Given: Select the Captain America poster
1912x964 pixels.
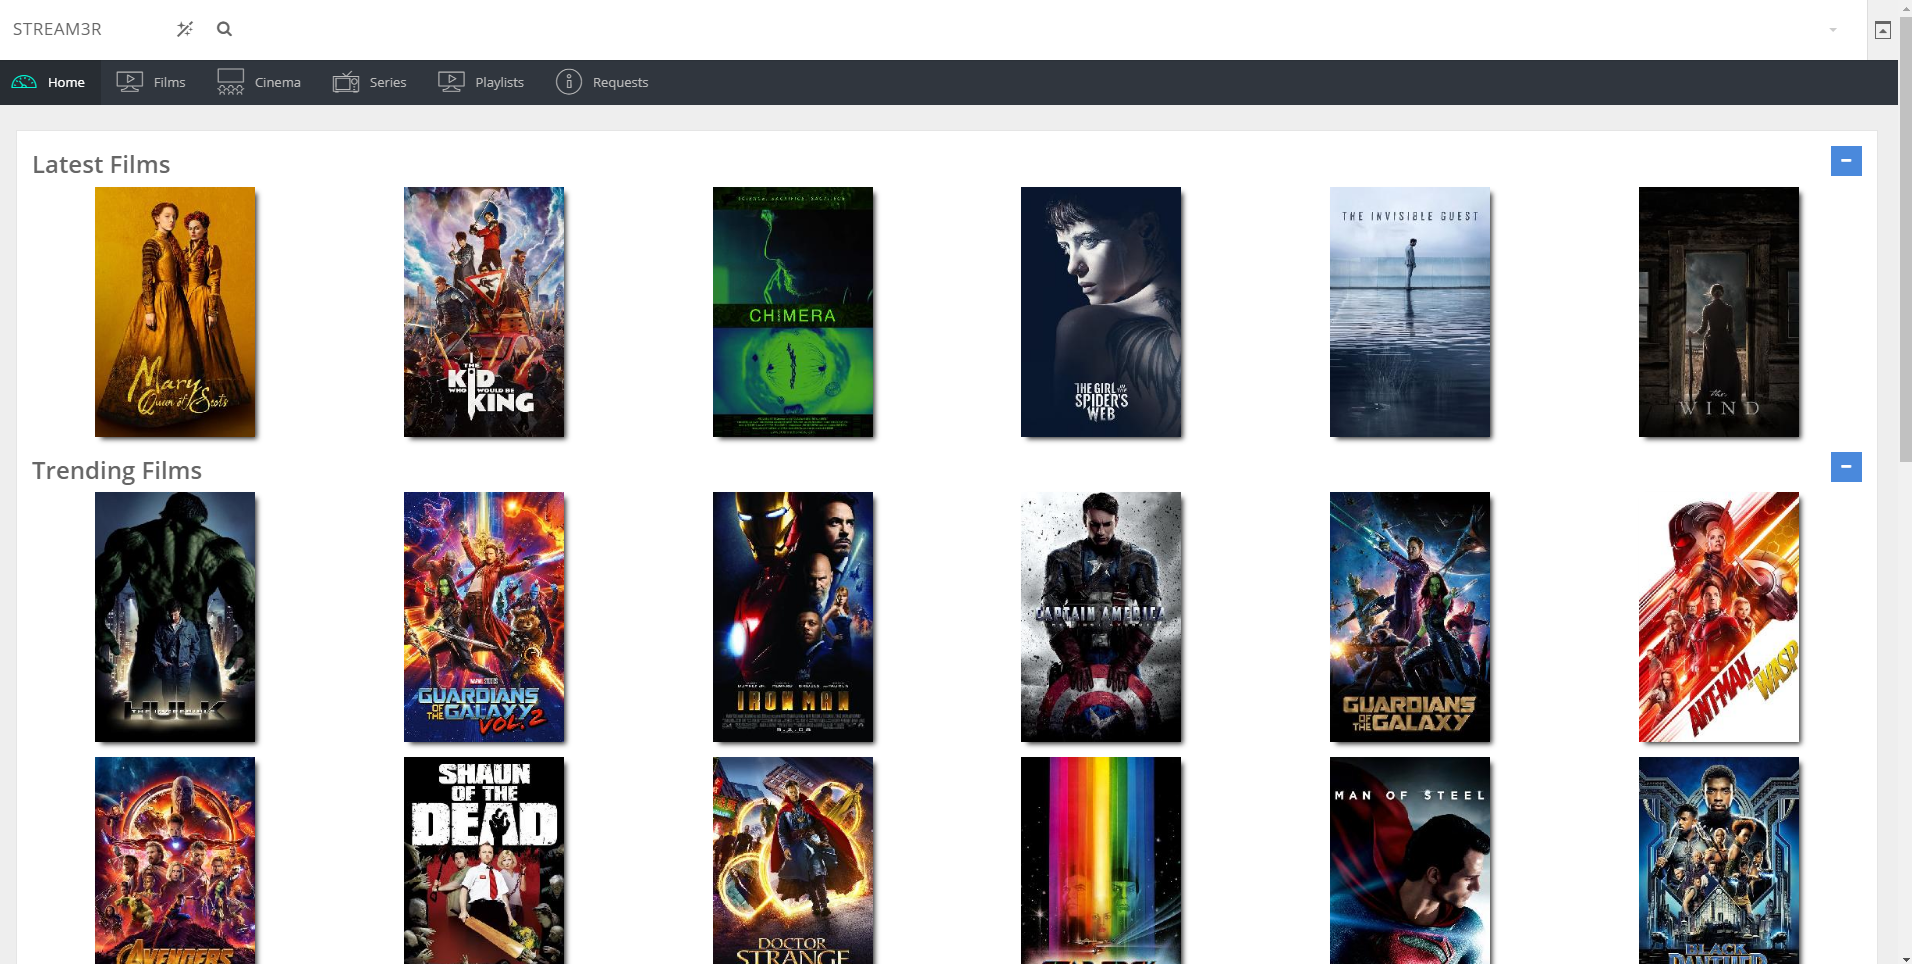Looking at the screenshot, I should (1101, 617).
